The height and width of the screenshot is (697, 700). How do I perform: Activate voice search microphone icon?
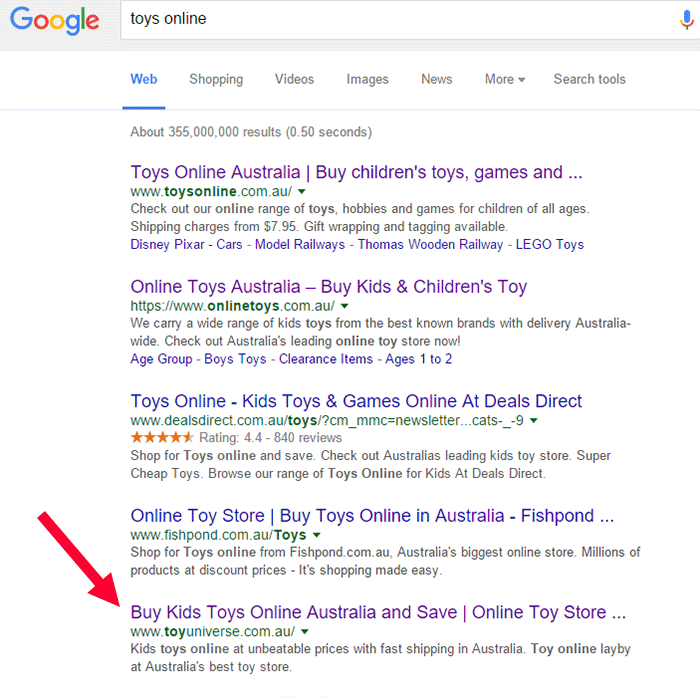coord(687,20)
